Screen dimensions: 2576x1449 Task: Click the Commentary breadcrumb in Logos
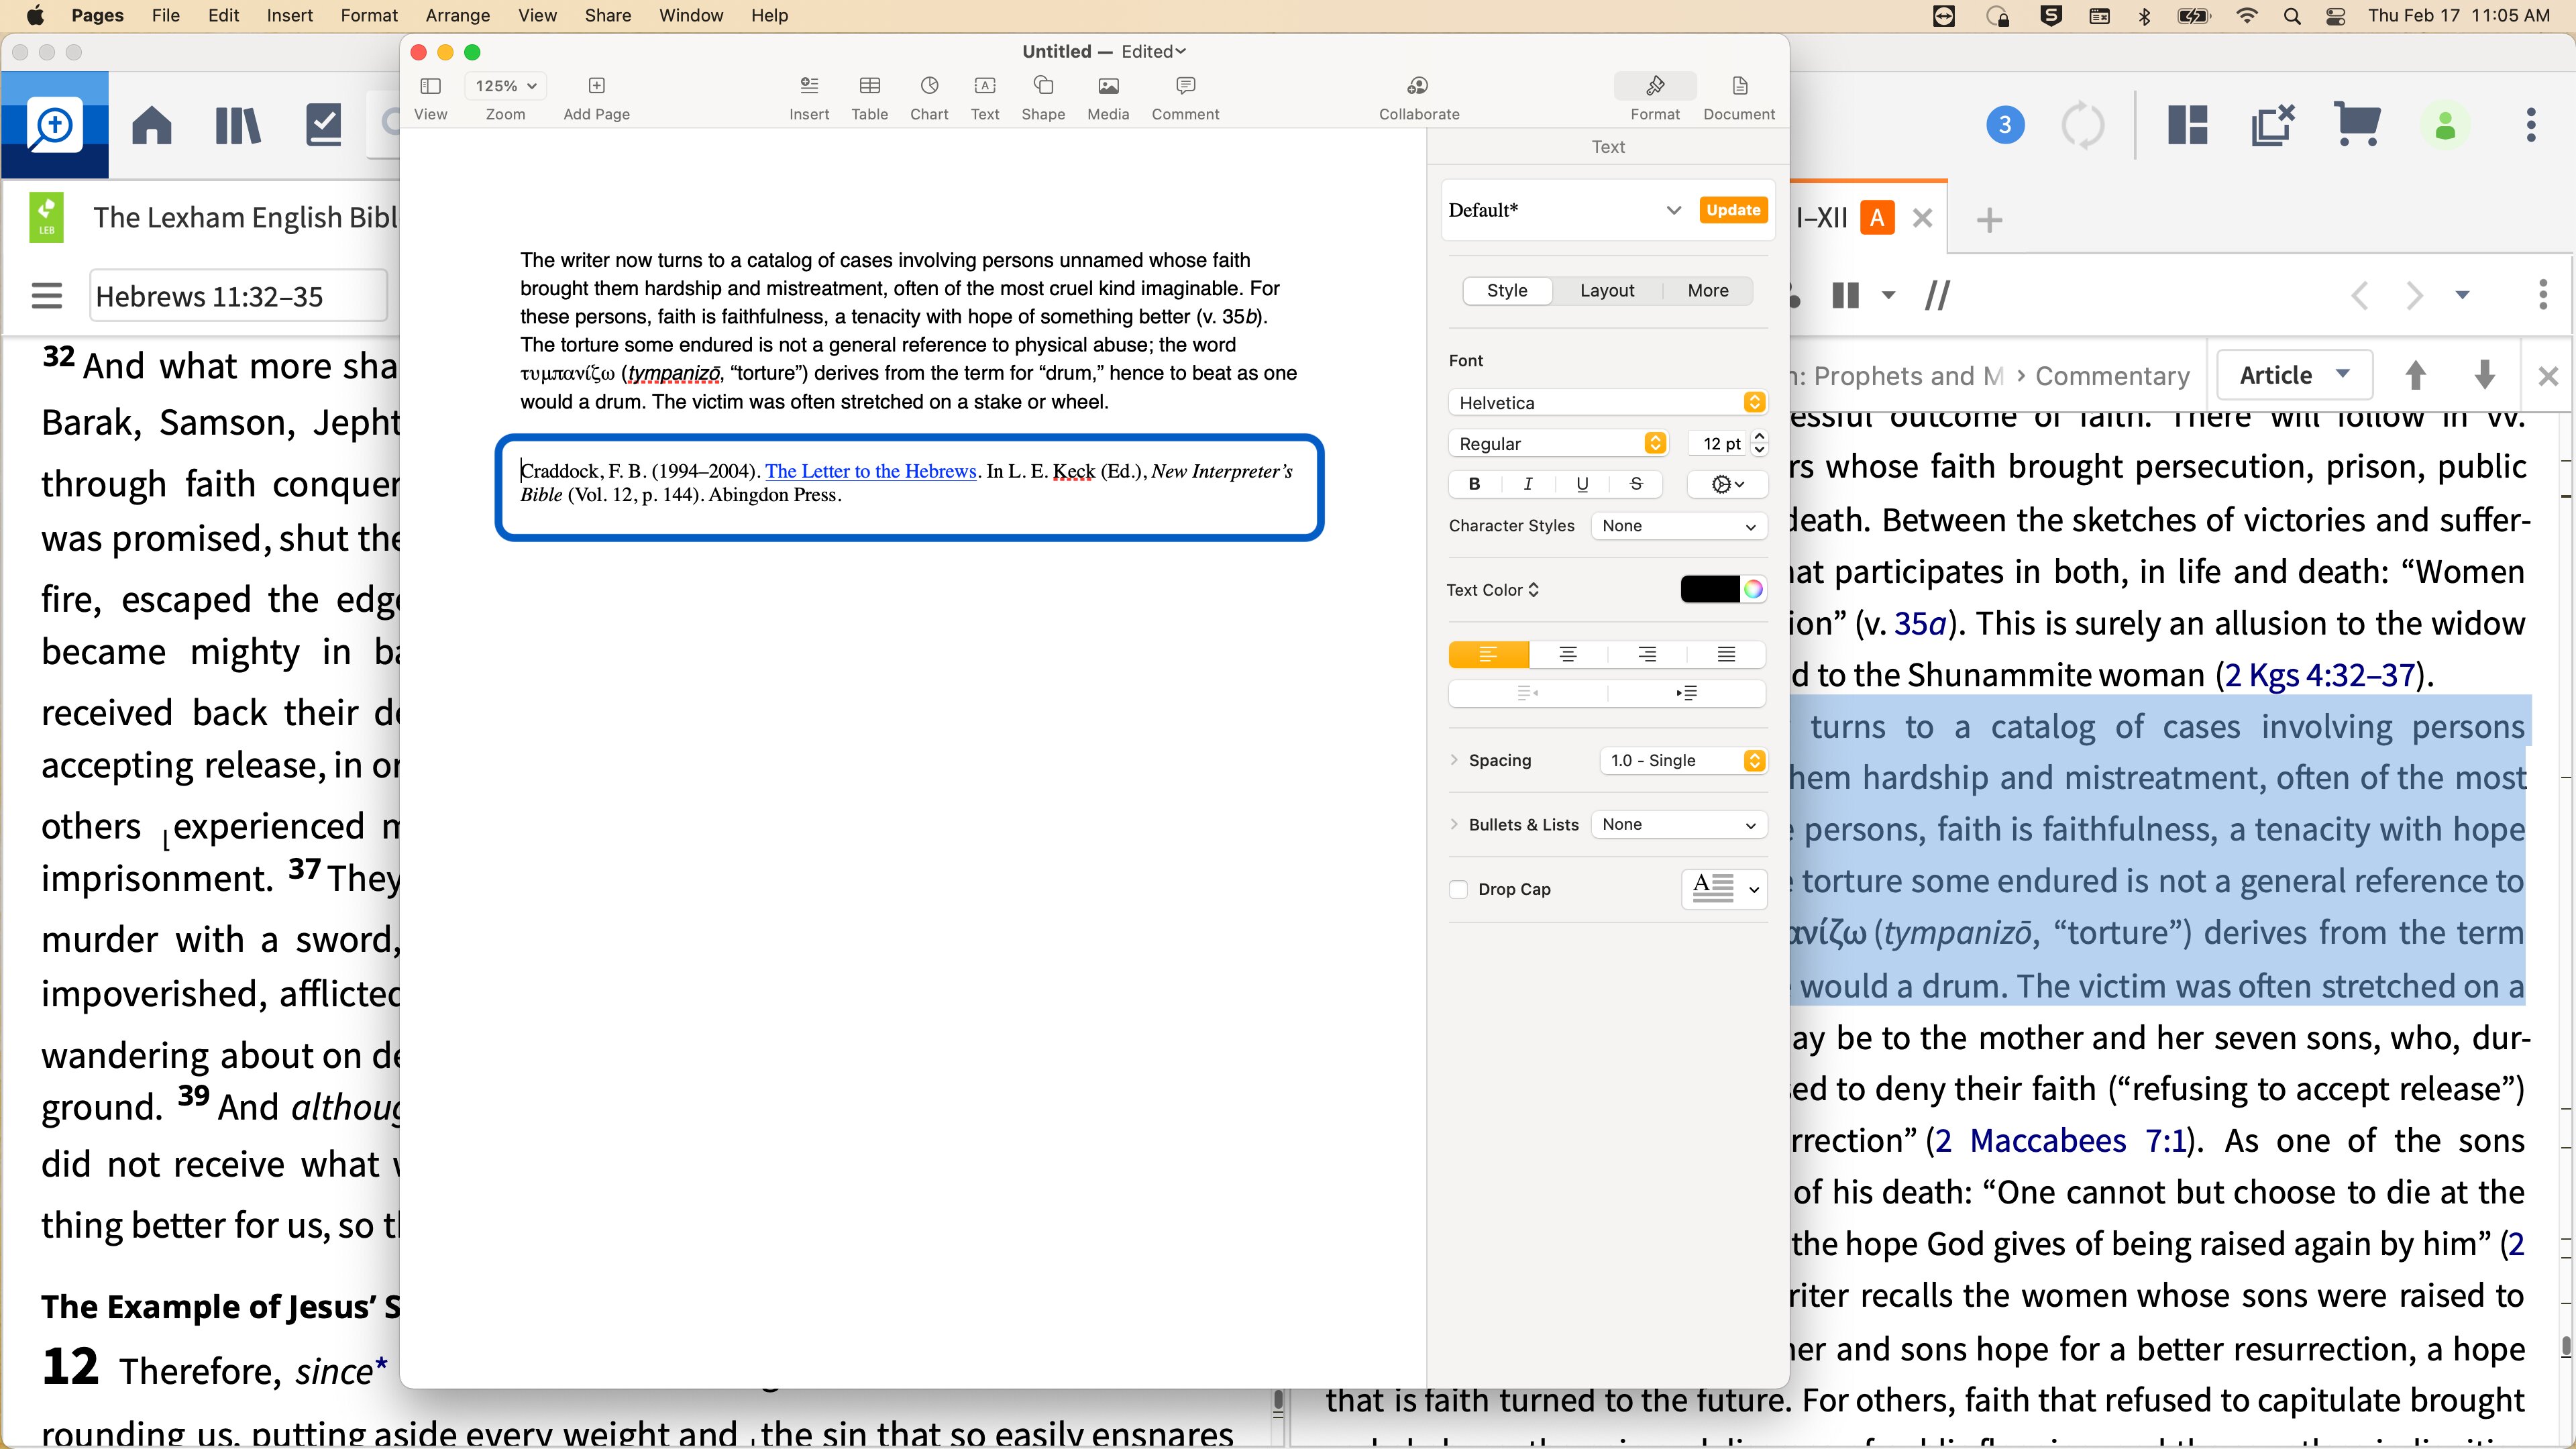[x=2112, y=376]
